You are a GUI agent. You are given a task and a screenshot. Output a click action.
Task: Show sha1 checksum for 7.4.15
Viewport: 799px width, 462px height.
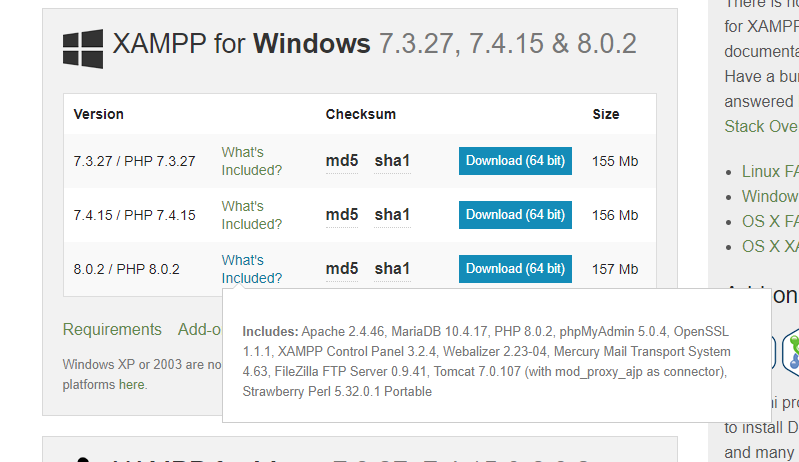pyautogui.click(x=392, y=215)
